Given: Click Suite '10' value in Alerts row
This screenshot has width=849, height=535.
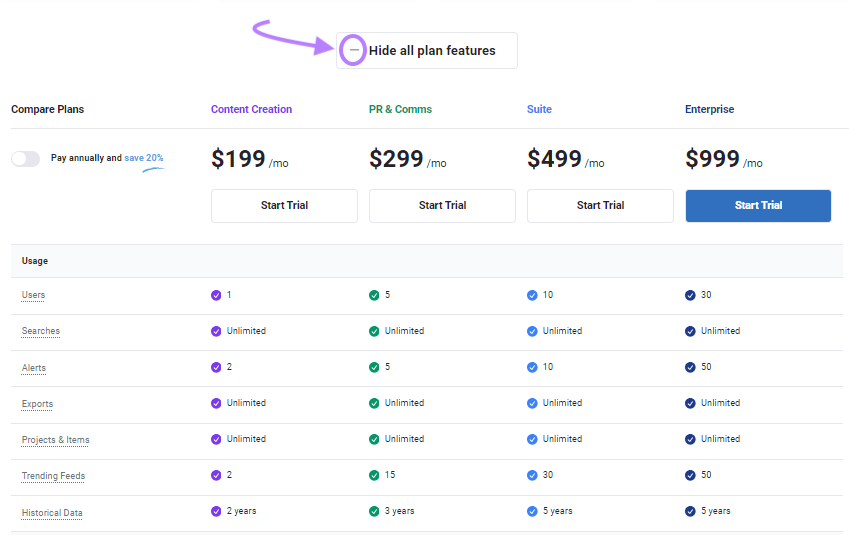Looking at the screenshot, I should [548, 367].
